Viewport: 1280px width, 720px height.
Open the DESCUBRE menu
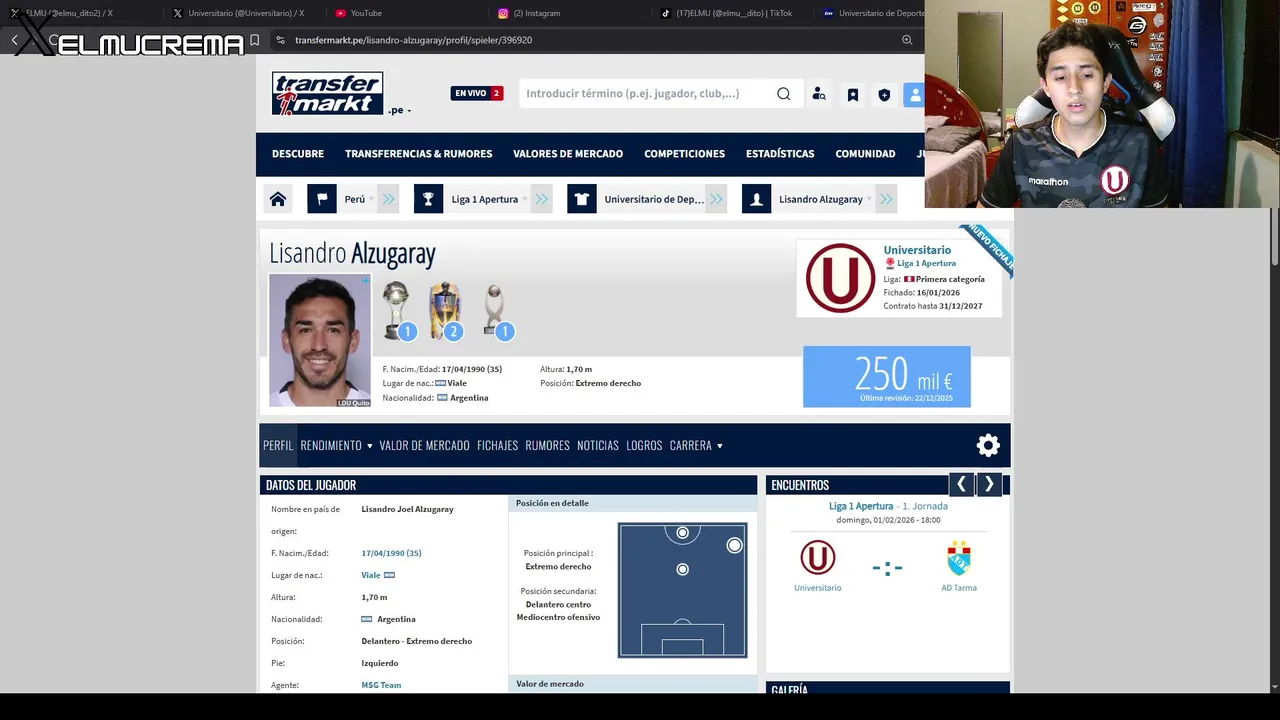point(298,154)
